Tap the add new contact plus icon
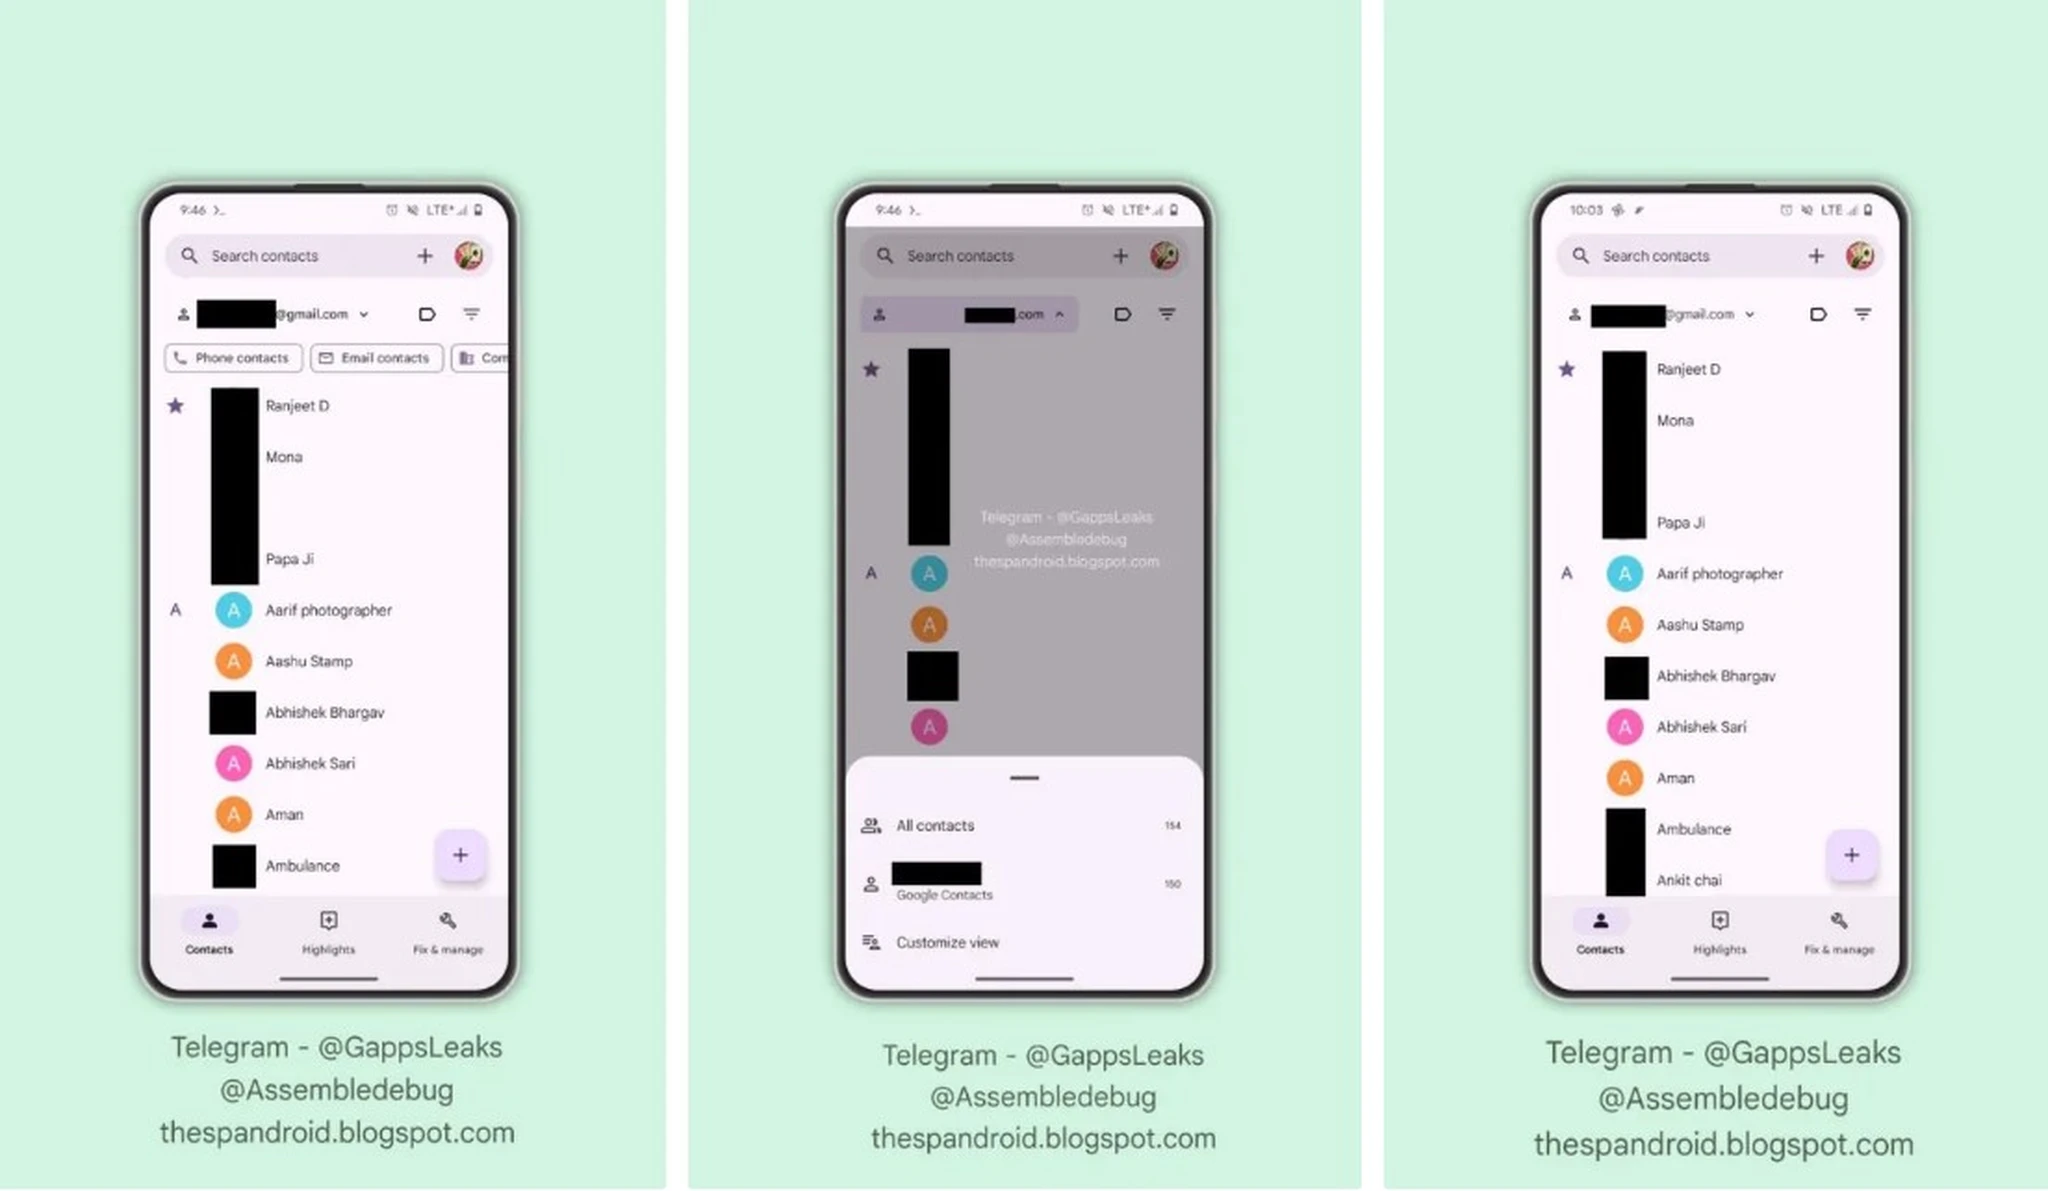Viewport: 2048px width, 1191px height. [459, 855]
